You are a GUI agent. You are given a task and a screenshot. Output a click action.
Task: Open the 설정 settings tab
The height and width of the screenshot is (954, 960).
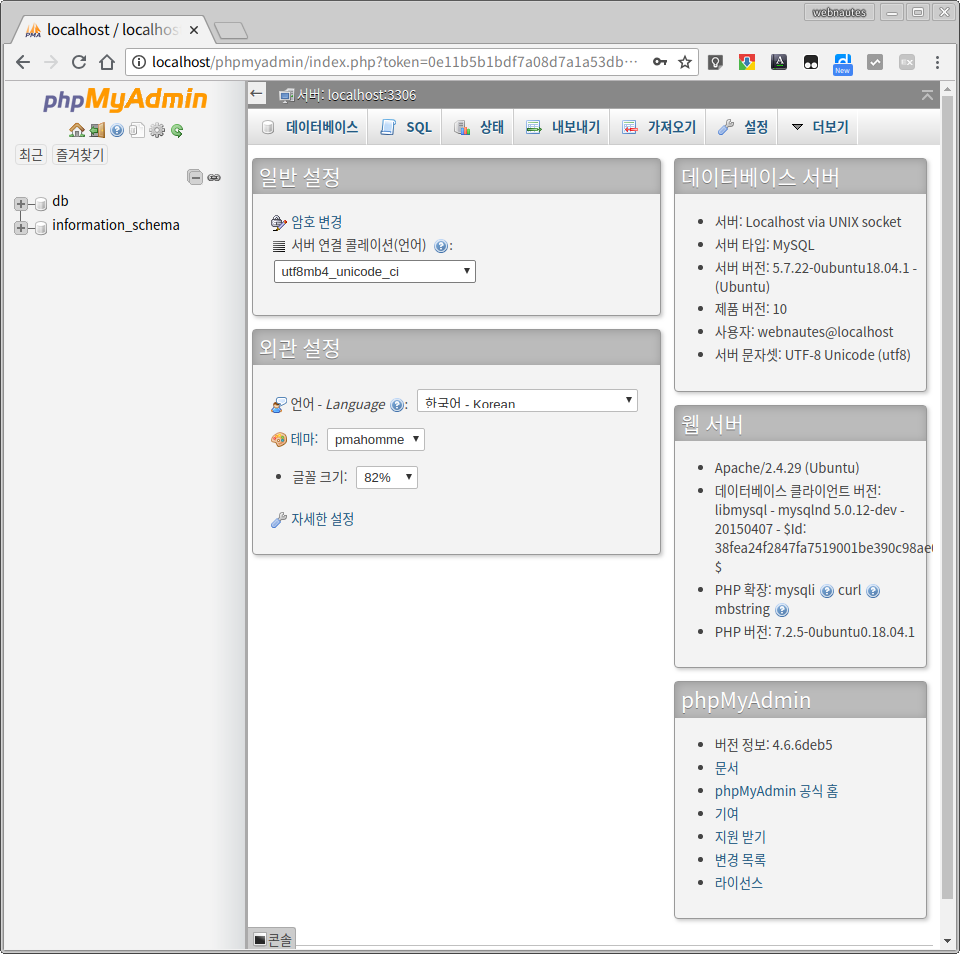(743, 127)
